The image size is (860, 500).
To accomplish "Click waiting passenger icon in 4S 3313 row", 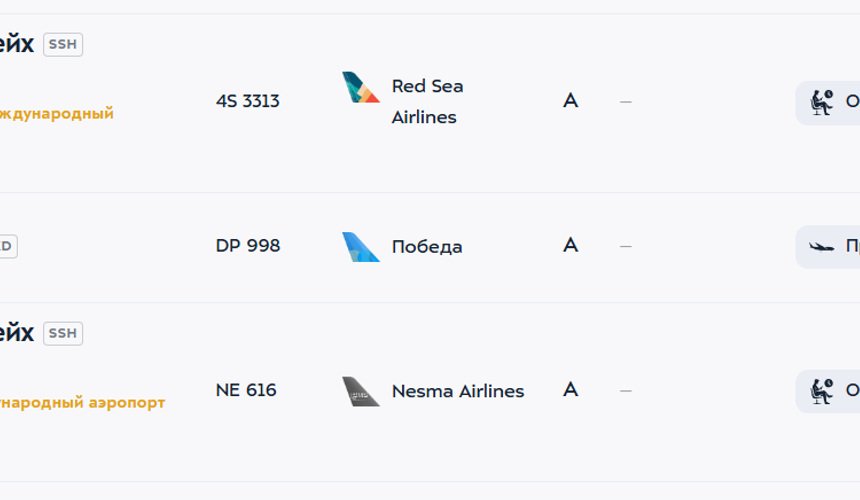I will [x=822, y=102].
